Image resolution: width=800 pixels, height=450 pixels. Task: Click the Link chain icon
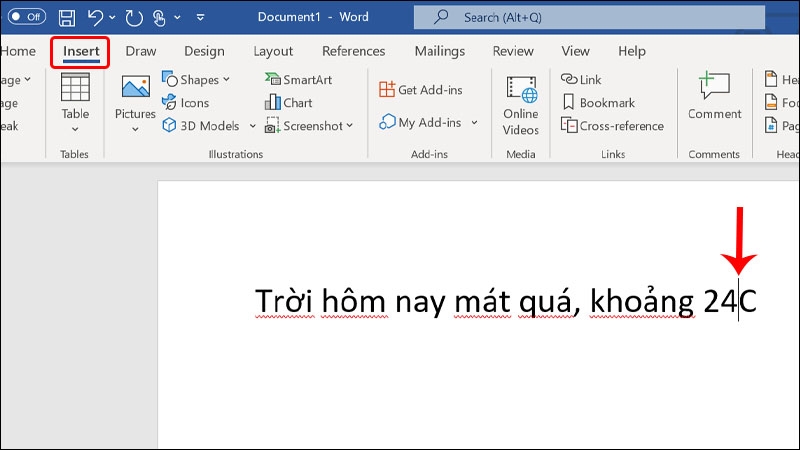(x=569, y=79)
